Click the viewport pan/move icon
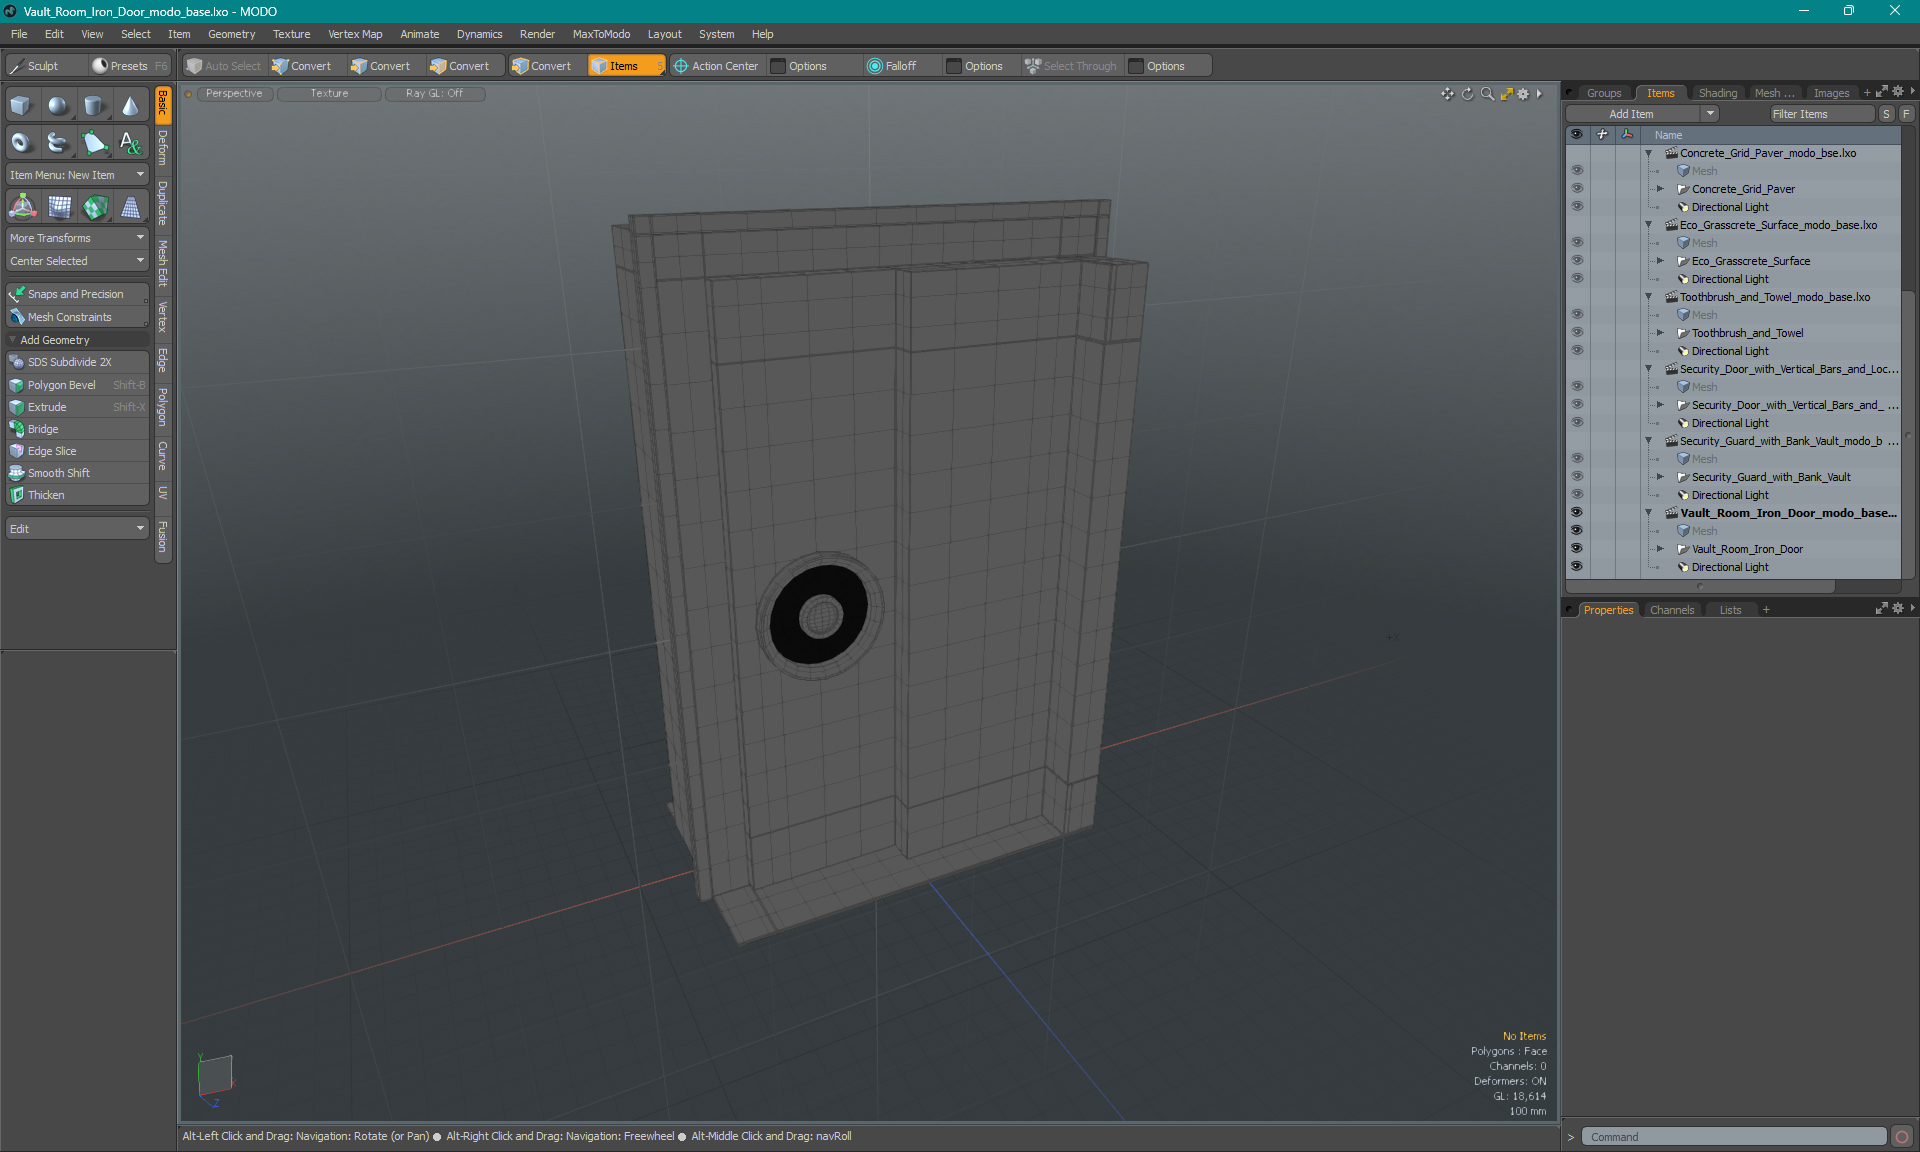The image size is (1920, 1152). coord(1447,94)
